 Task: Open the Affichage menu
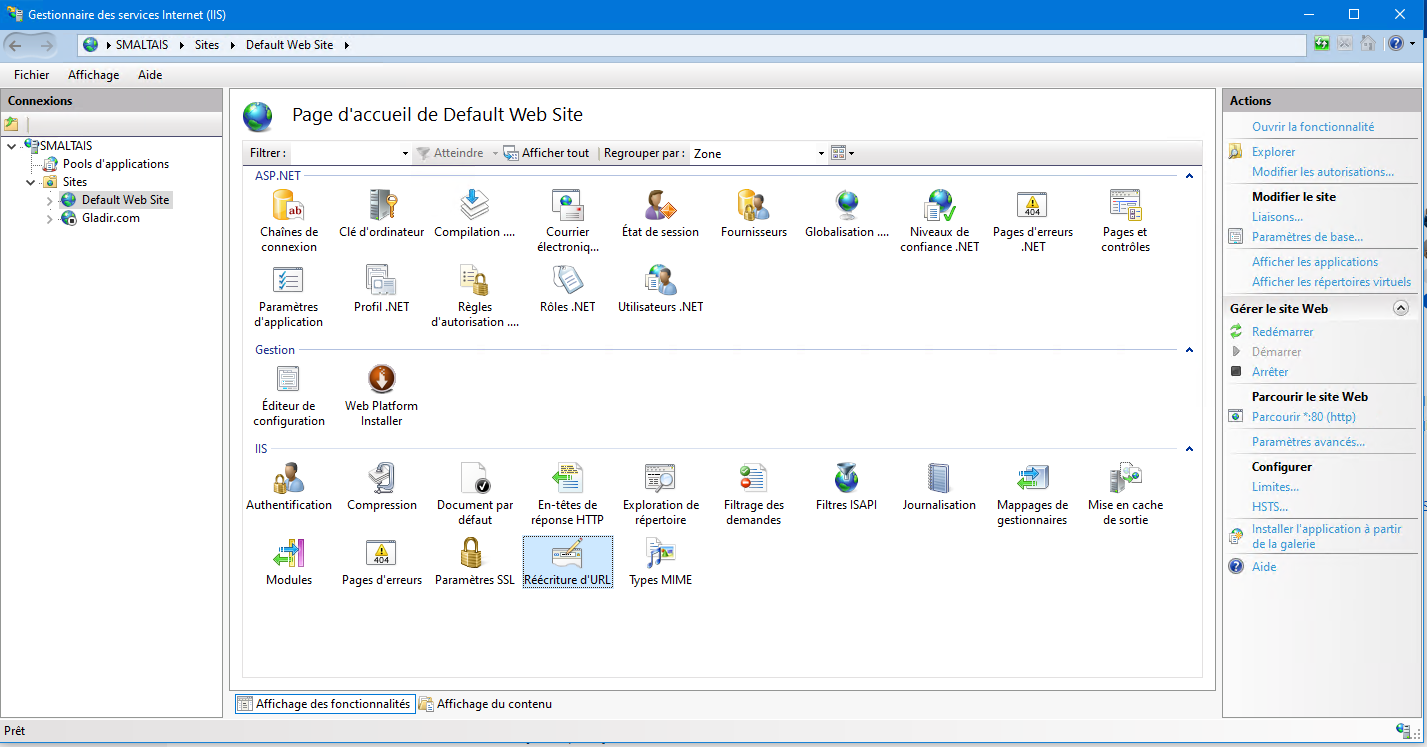coord(93,75)
